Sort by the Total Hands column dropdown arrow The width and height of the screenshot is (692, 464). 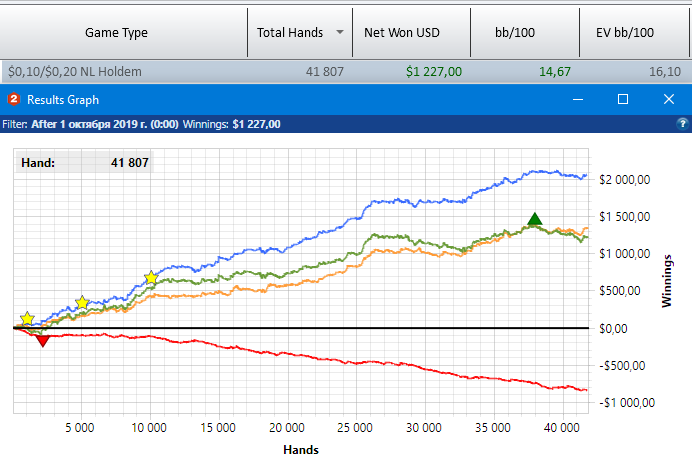pyautogui.click(x=340, y=32)
